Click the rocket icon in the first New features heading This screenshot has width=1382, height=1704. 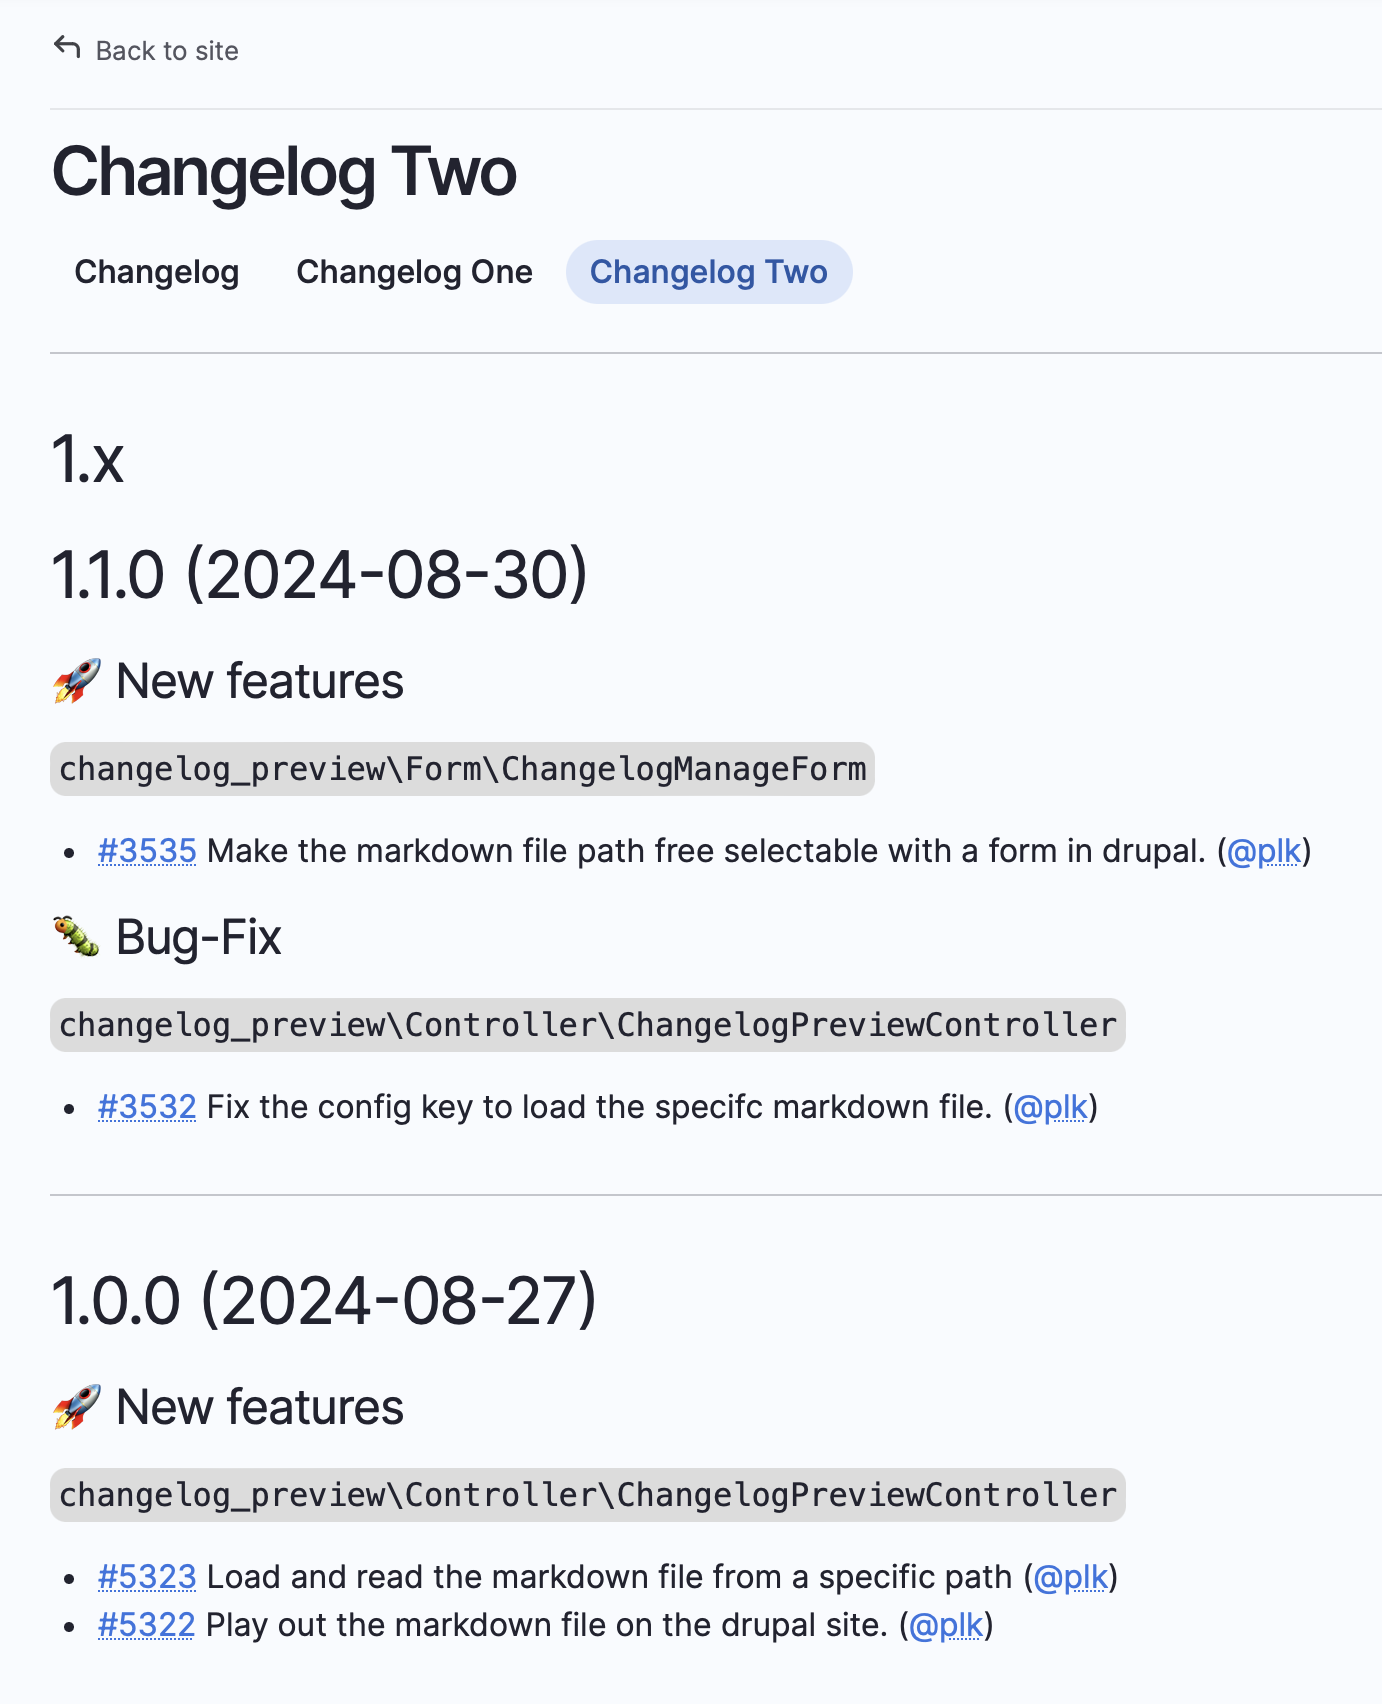[x=77, y=680]
